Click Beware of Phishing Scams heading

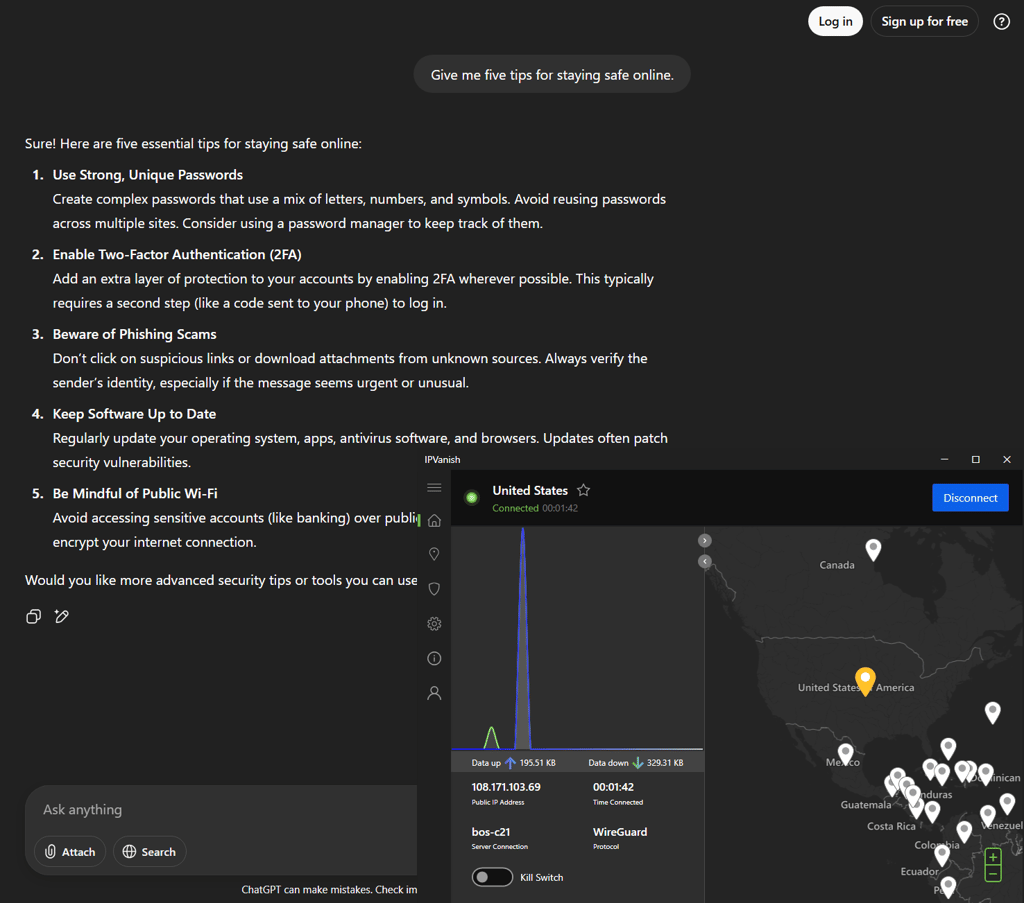pos(135,334)
